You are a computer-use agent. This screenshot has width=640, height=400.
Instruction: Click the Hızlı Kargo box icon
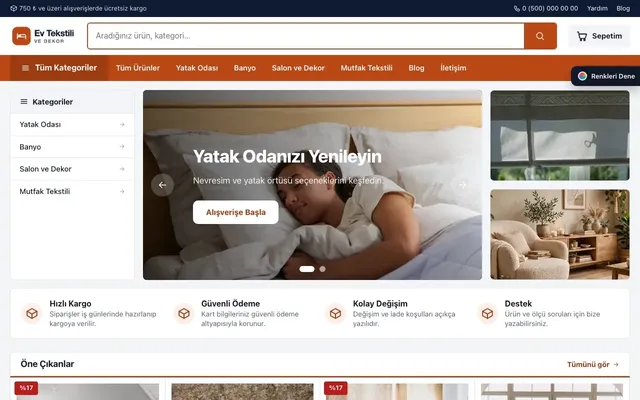(32, 313)
